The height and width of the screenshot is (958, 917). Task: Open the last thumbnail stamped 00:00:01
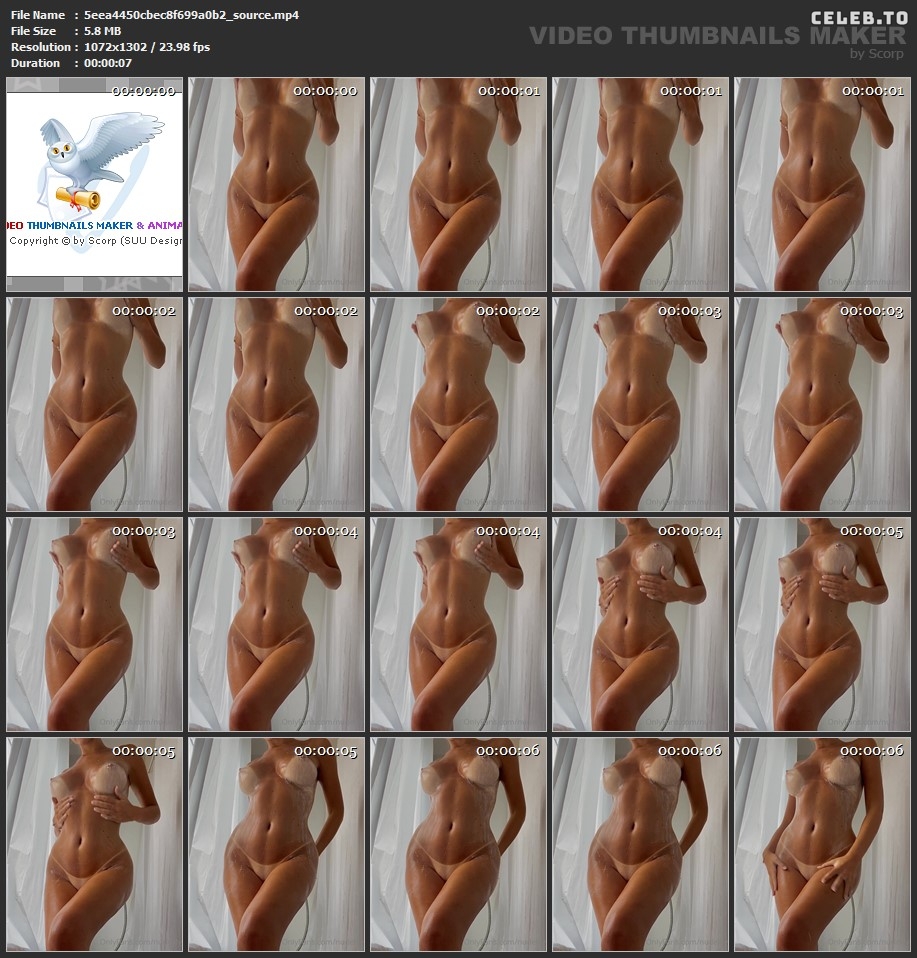click(x=822, y=184)
